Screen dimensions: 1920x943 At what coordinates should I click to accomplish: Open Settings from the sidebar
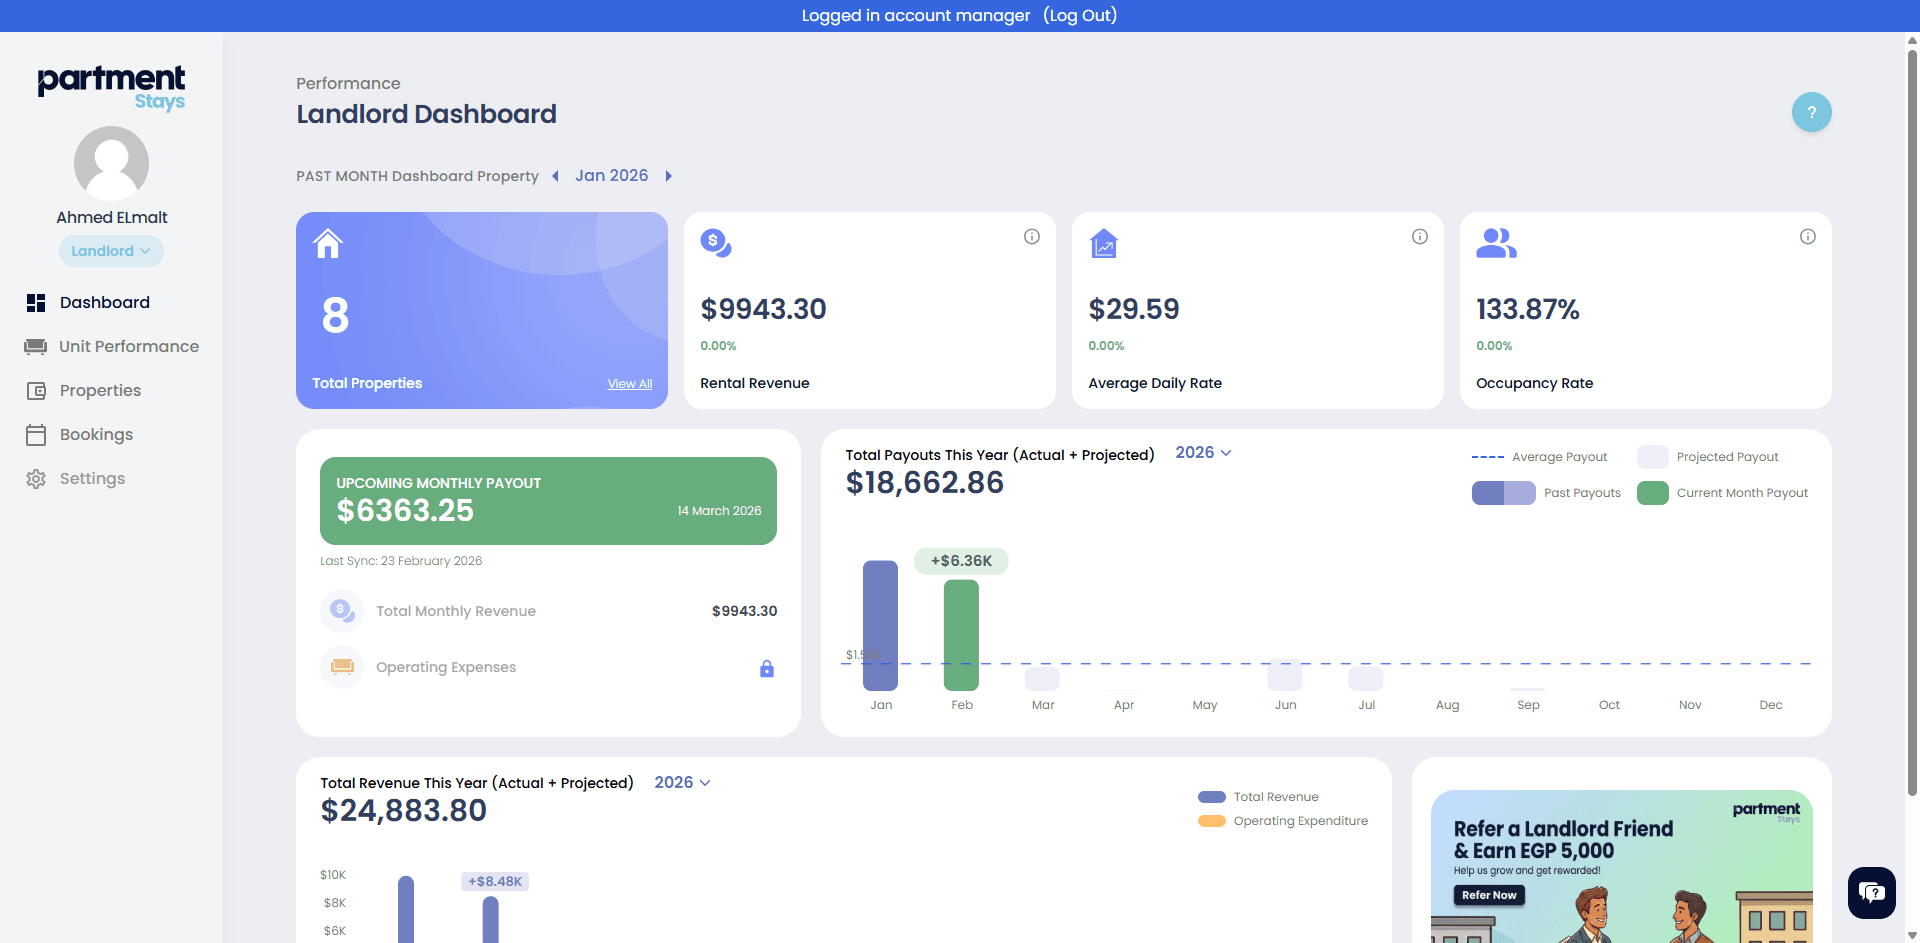92,478
